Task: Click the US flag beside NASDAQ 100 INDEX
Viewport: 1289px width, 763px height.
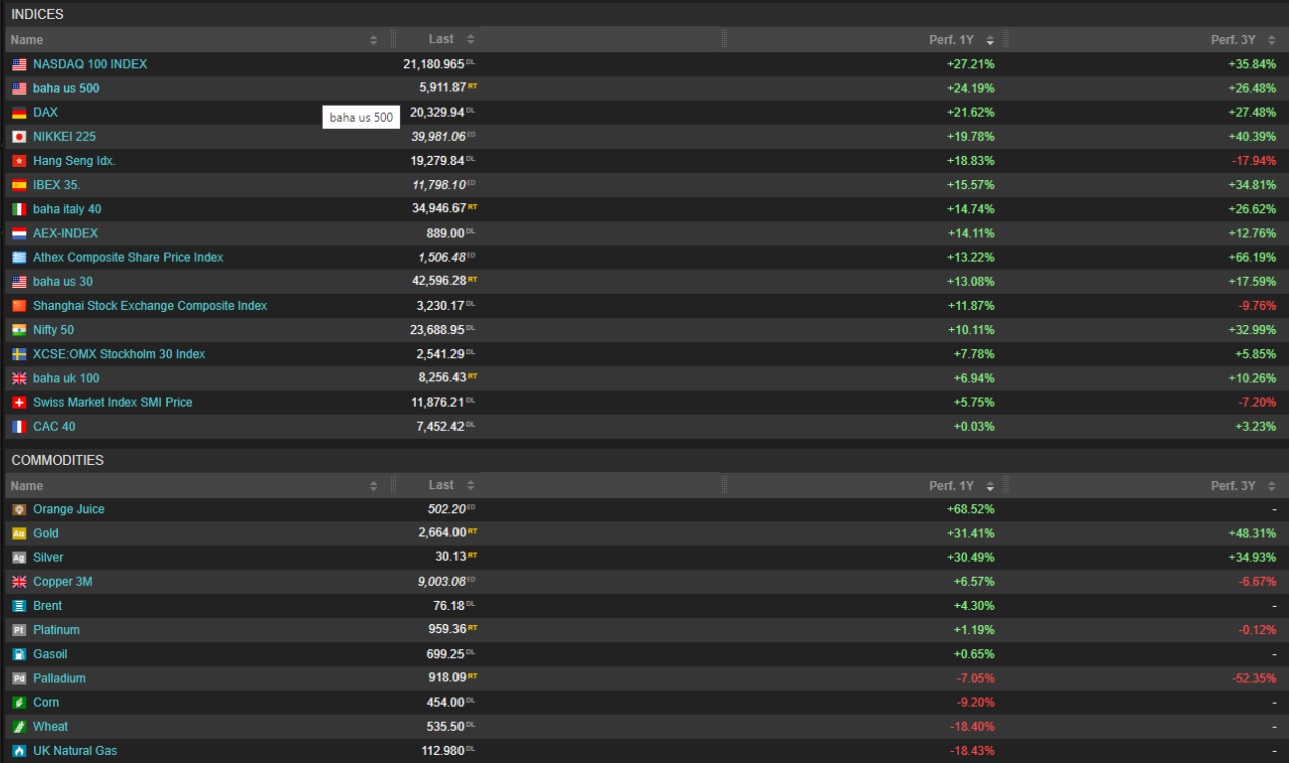Action: tap(19, 64)
